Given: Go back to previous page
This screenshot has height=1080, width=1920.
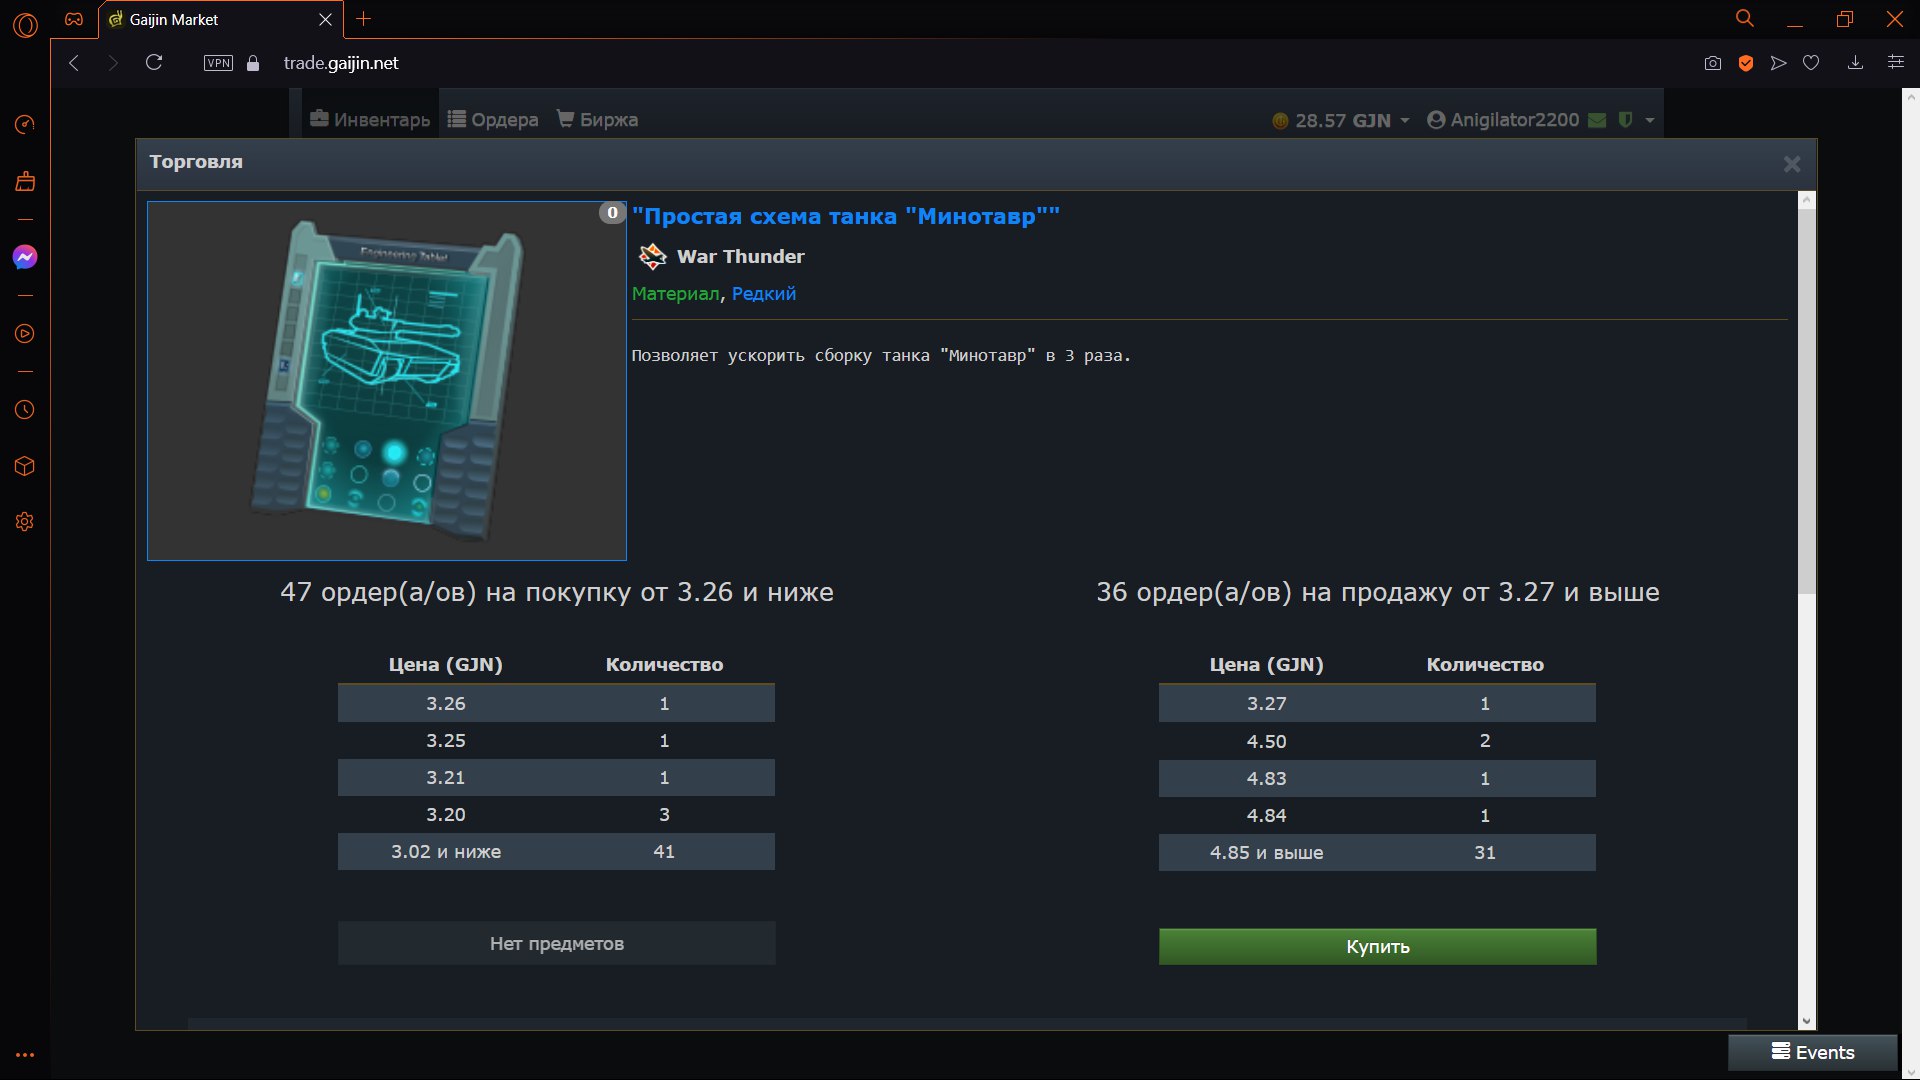Looking at the screenshot, I should coord(74,63).
